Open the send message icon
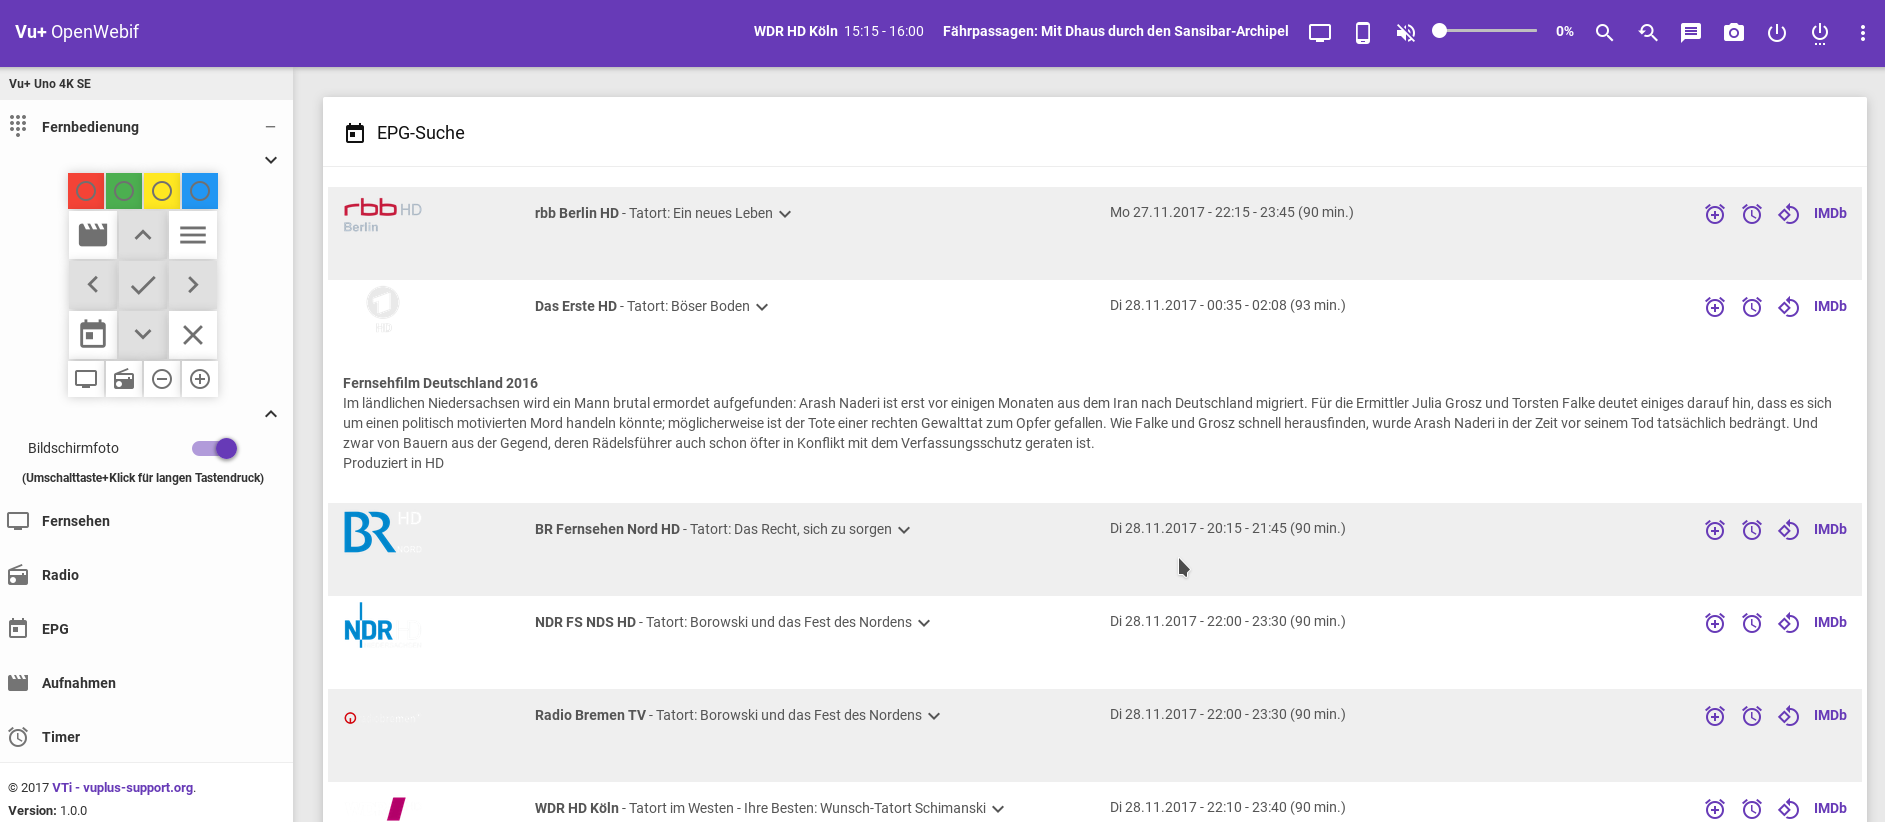 [1691, 33]
